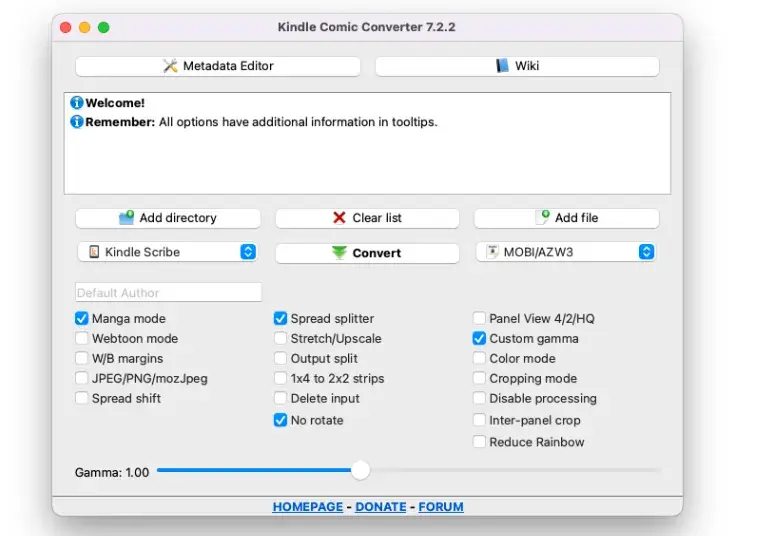The image size is (775, 536).
Task: Click the green Convert arrow icon
Action: tap(340, 253)
